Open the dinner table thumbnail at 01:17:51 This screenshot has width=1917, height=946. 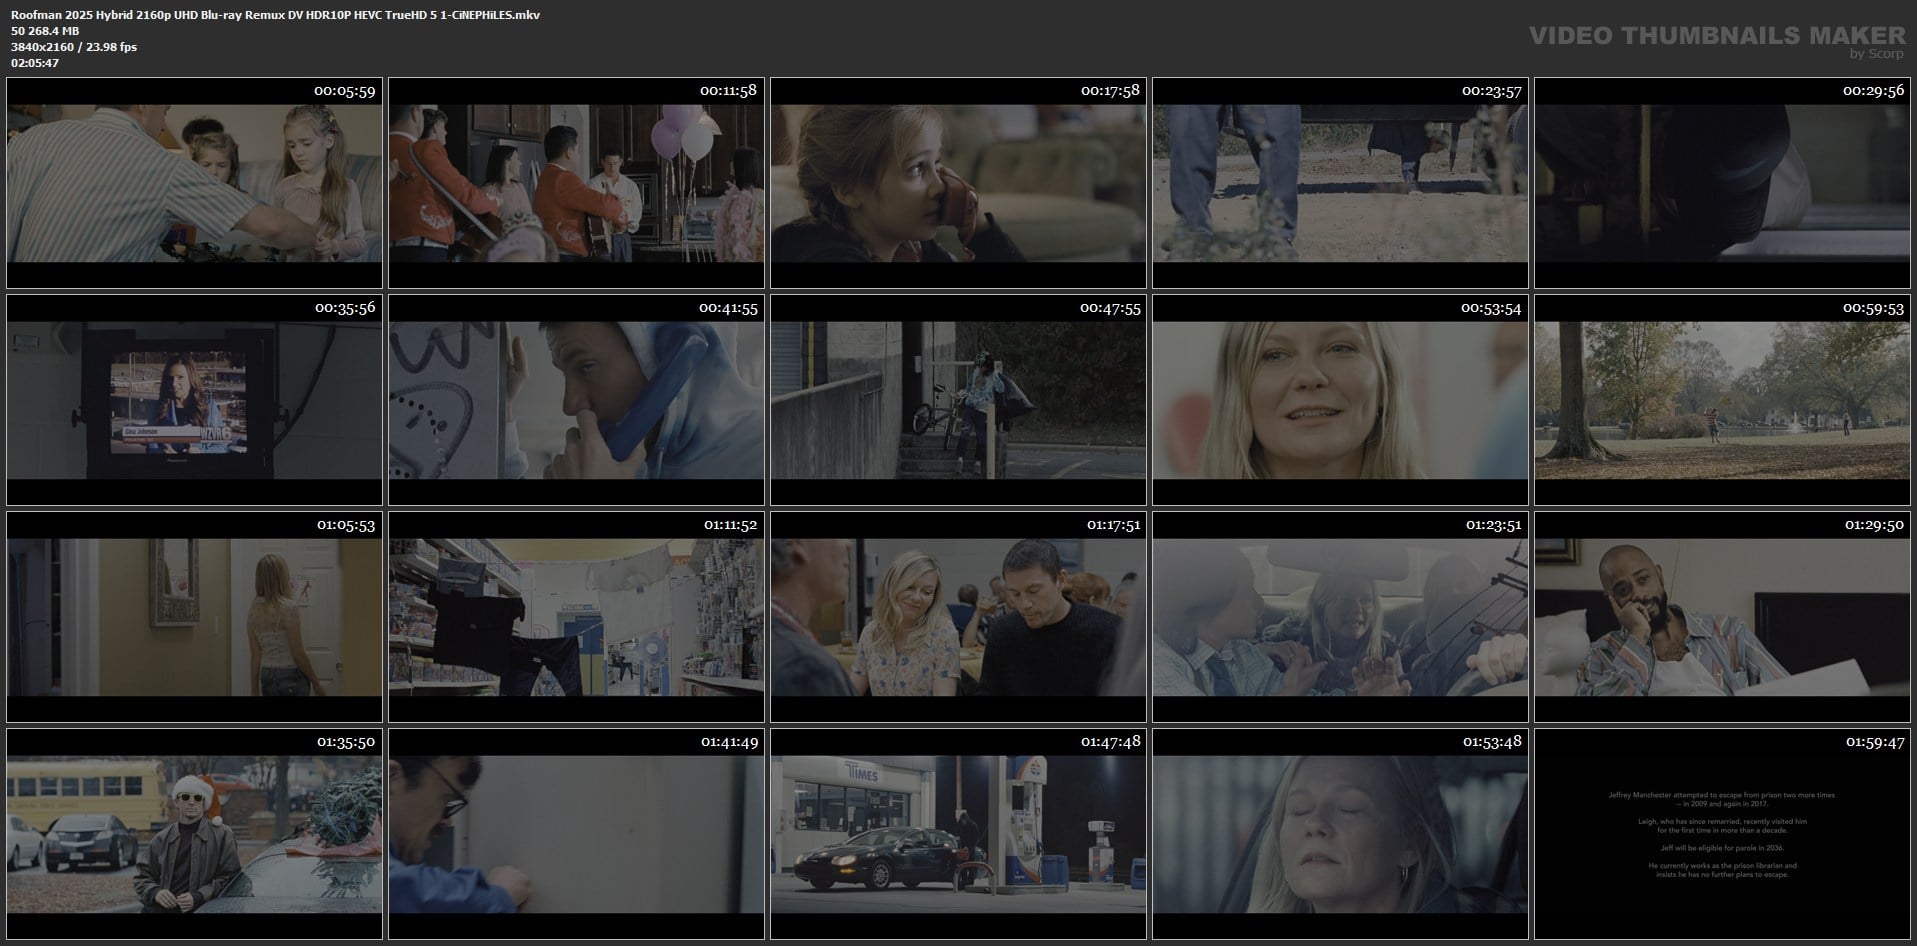click(x=958, y=617)
